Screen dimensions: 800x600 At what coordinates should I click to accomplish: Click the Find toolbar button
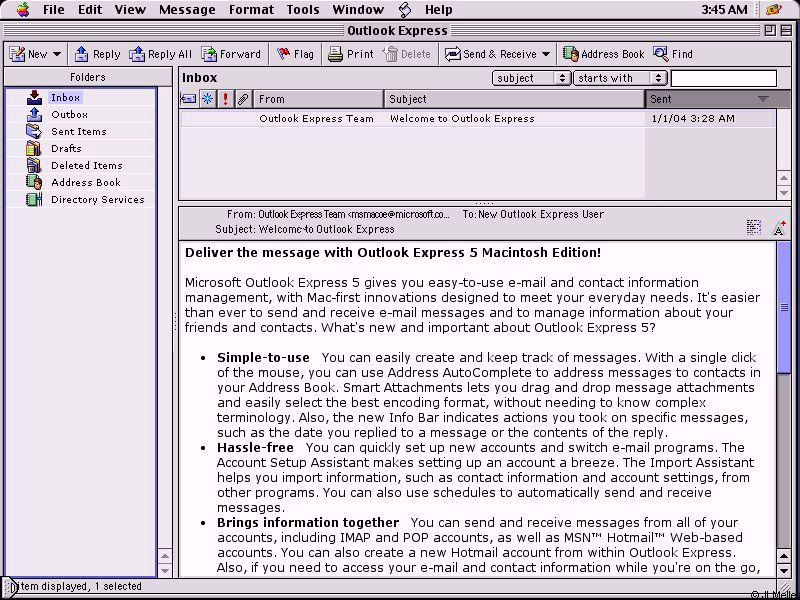coord(673,54)
